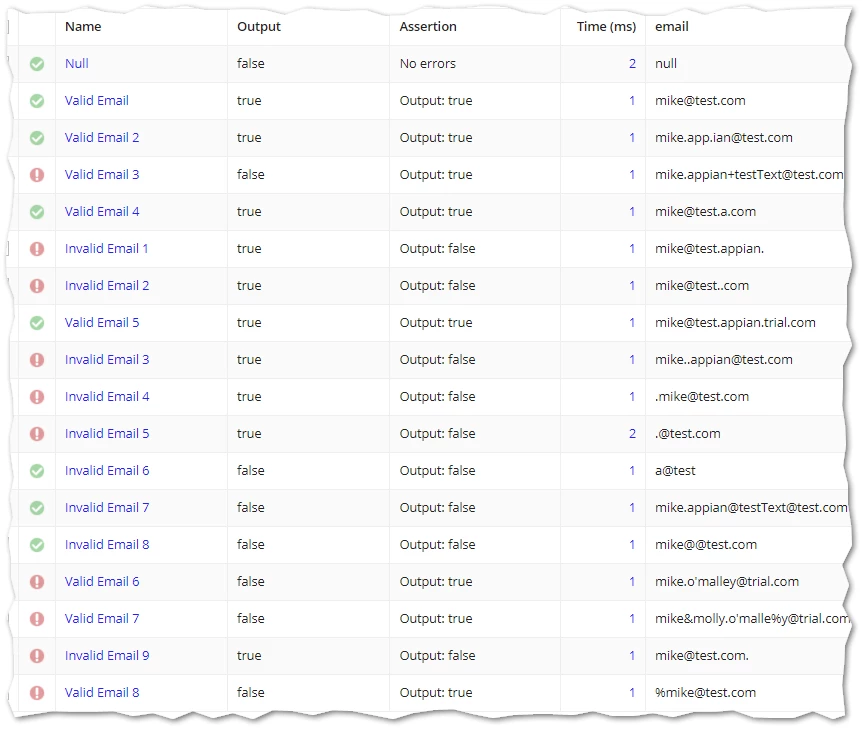
Task: Open the Valid Email 4 test case
Action: point(102,212)
